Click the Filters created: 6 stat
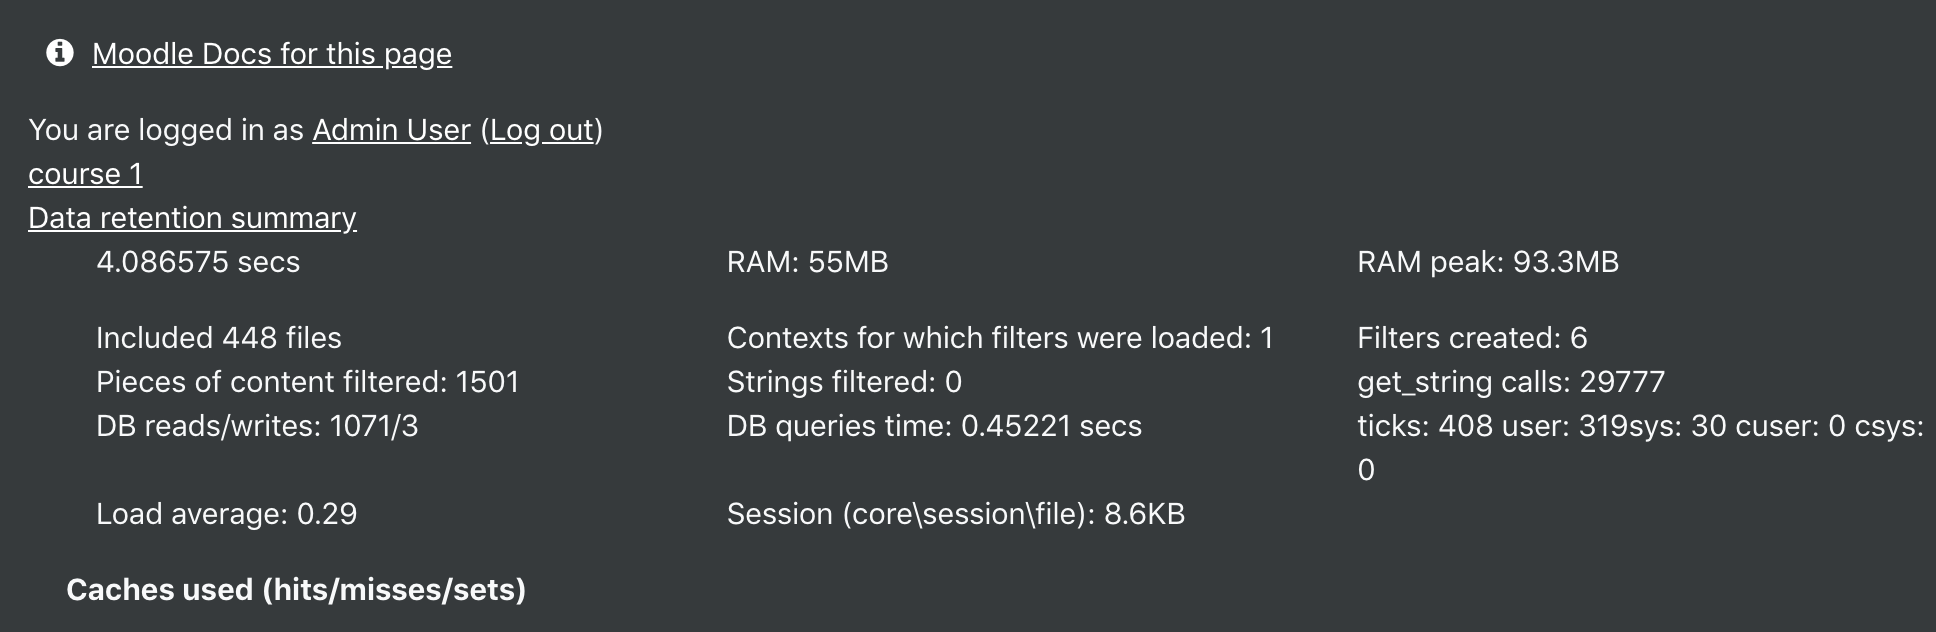 [1472, 338]
